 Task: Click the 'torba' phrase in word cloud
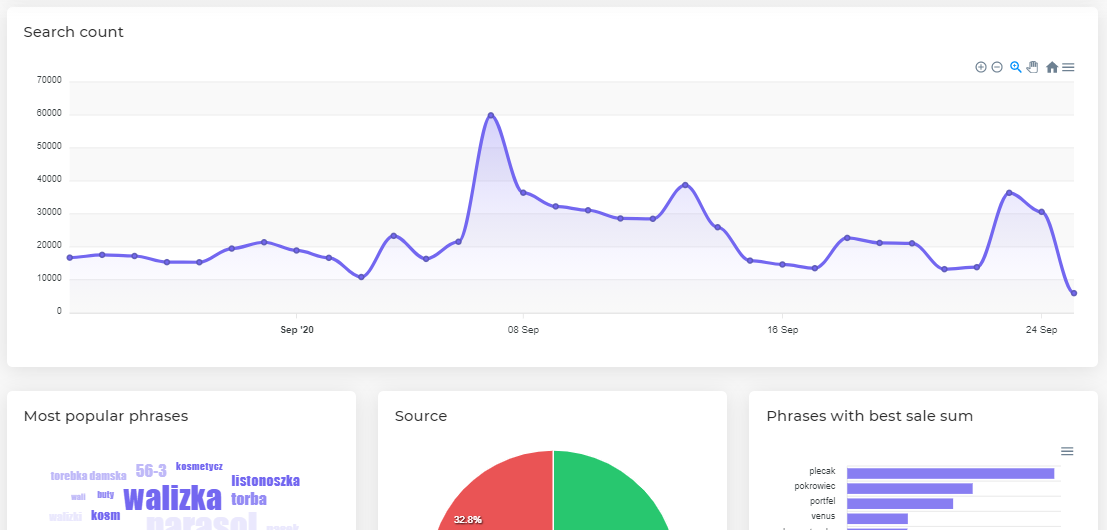(249, 500)
